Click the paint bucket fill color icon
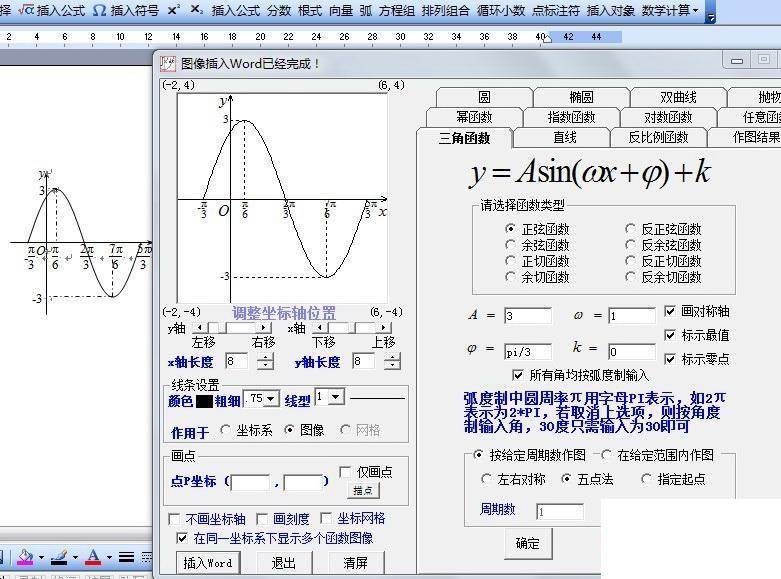The image size is (781, 579). (24, 557)
